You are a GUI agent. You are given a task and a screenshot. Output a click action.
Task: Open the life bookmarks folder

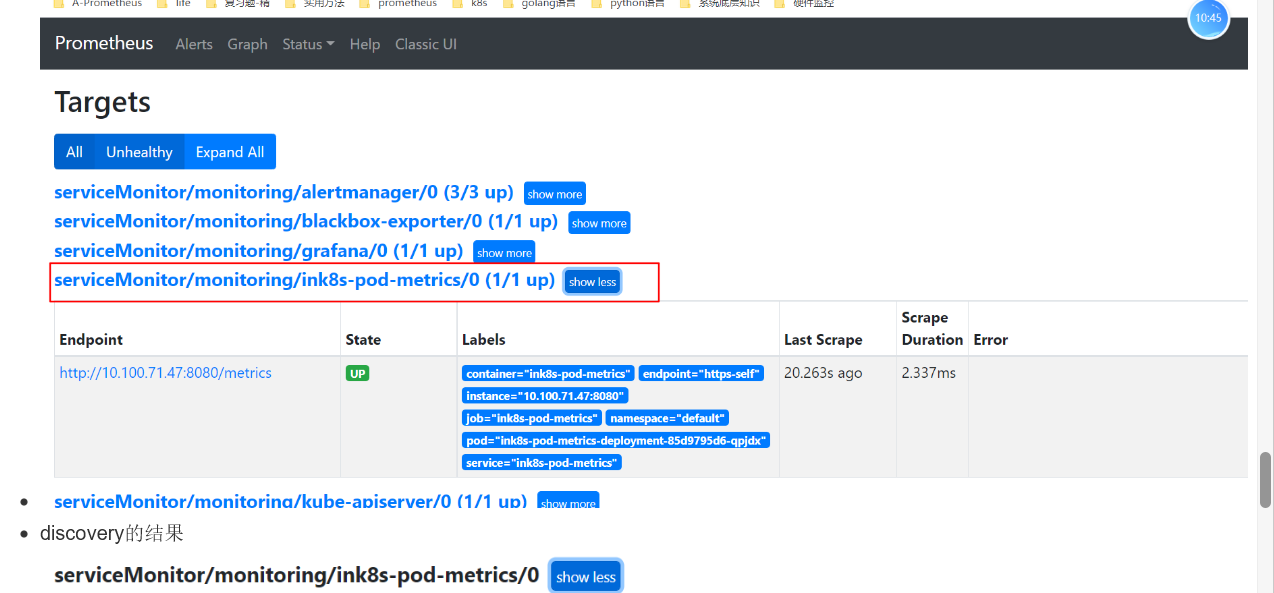click(x=174, y=4)
